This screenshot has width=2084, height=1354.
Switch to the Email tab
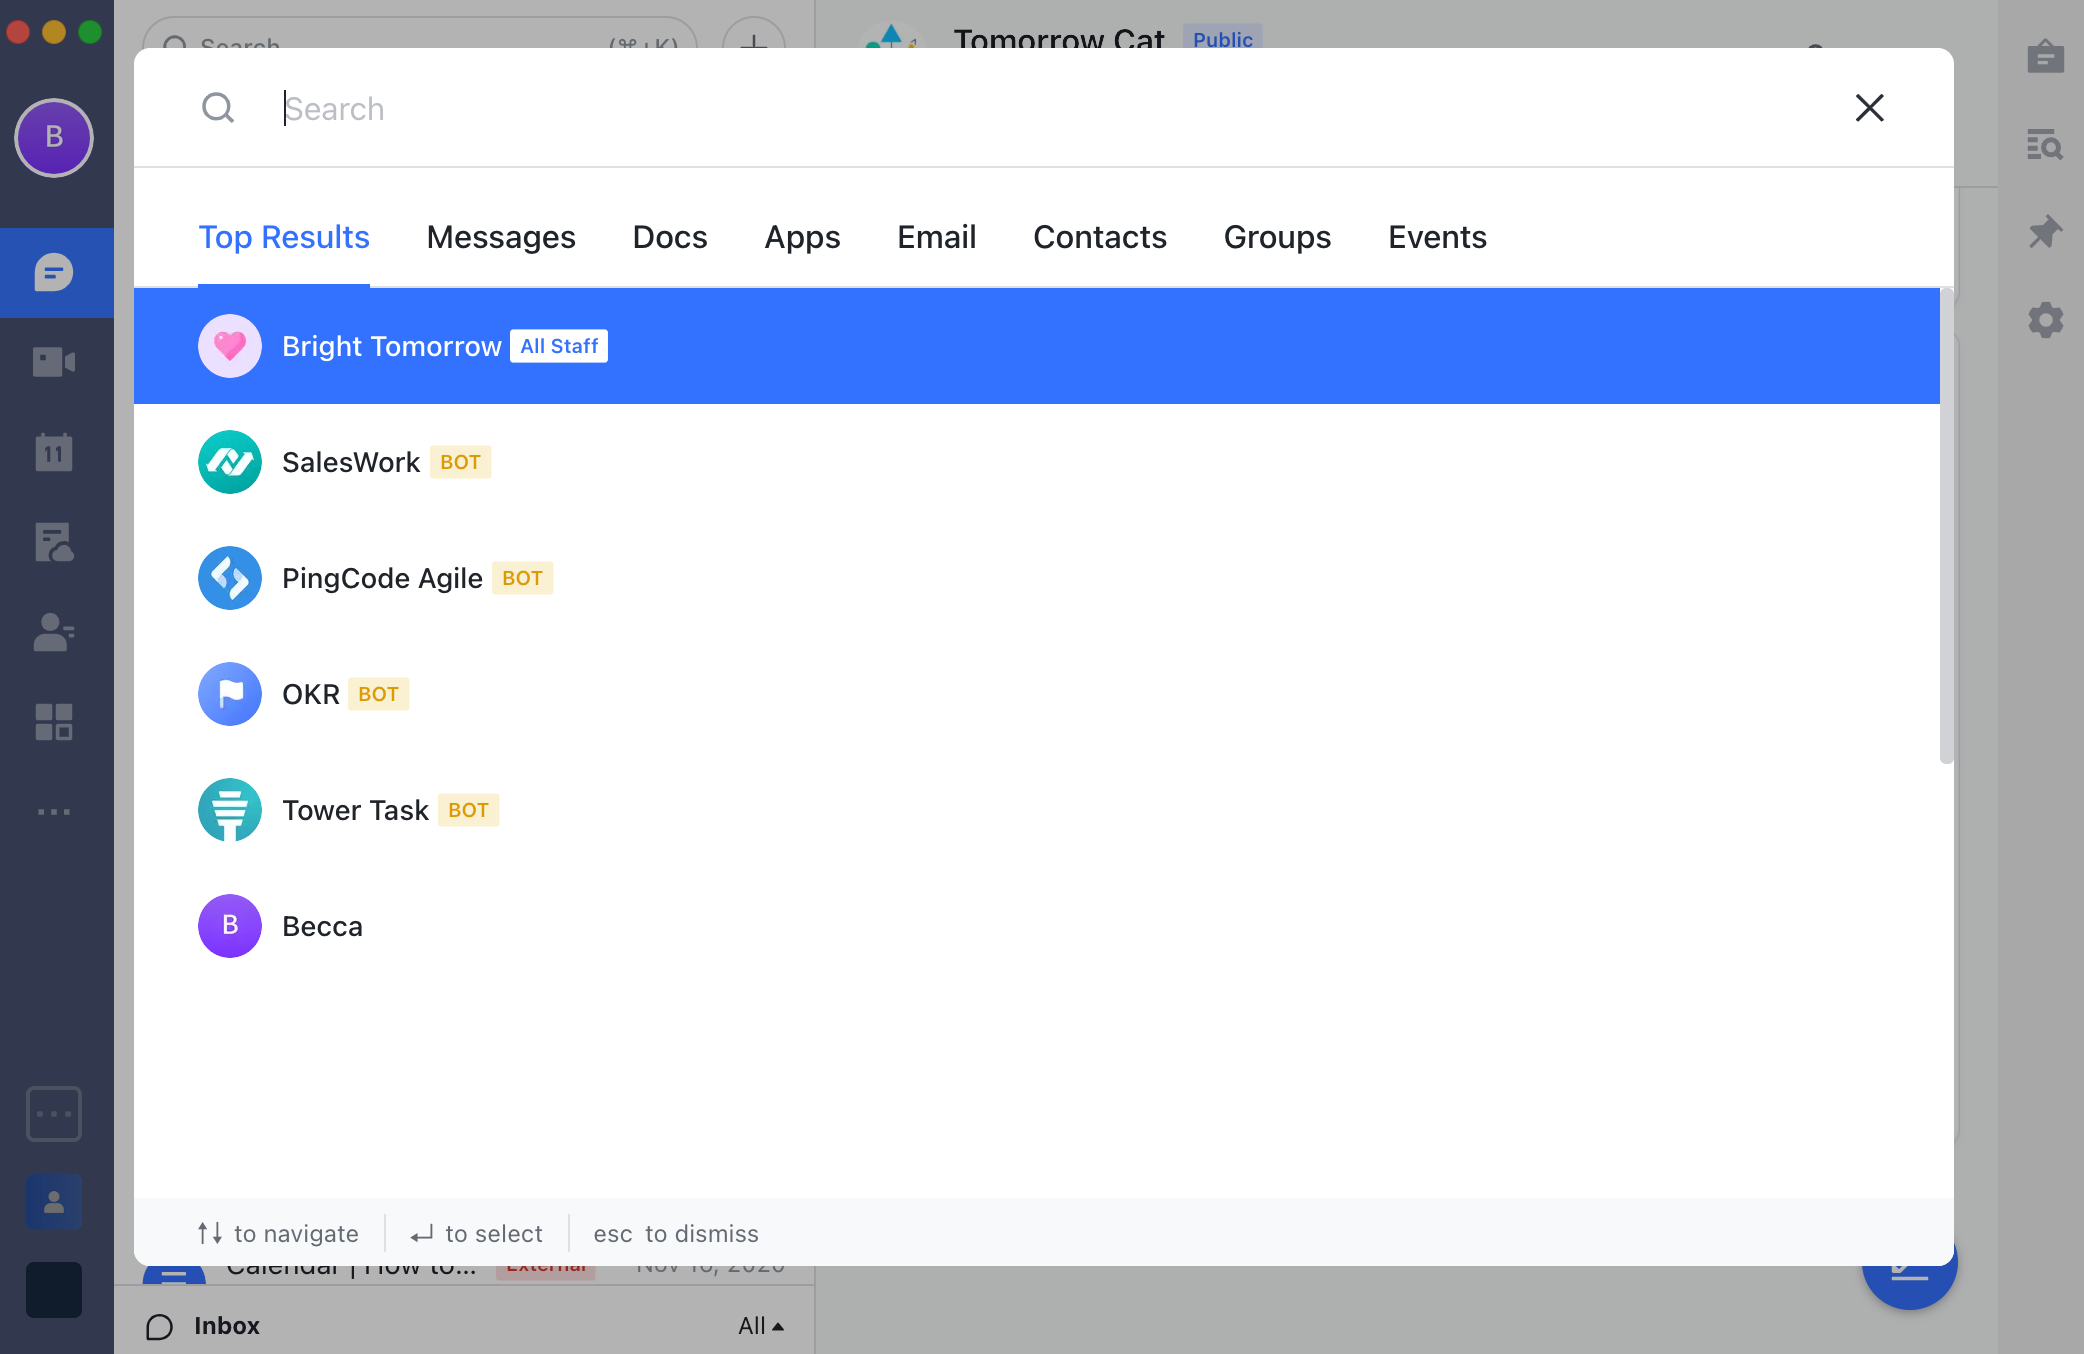click(x=936, y=237)
